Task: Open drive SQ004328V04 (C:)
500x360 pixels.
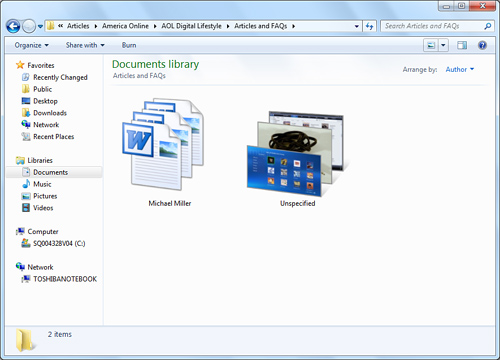Action: point(59,243)
